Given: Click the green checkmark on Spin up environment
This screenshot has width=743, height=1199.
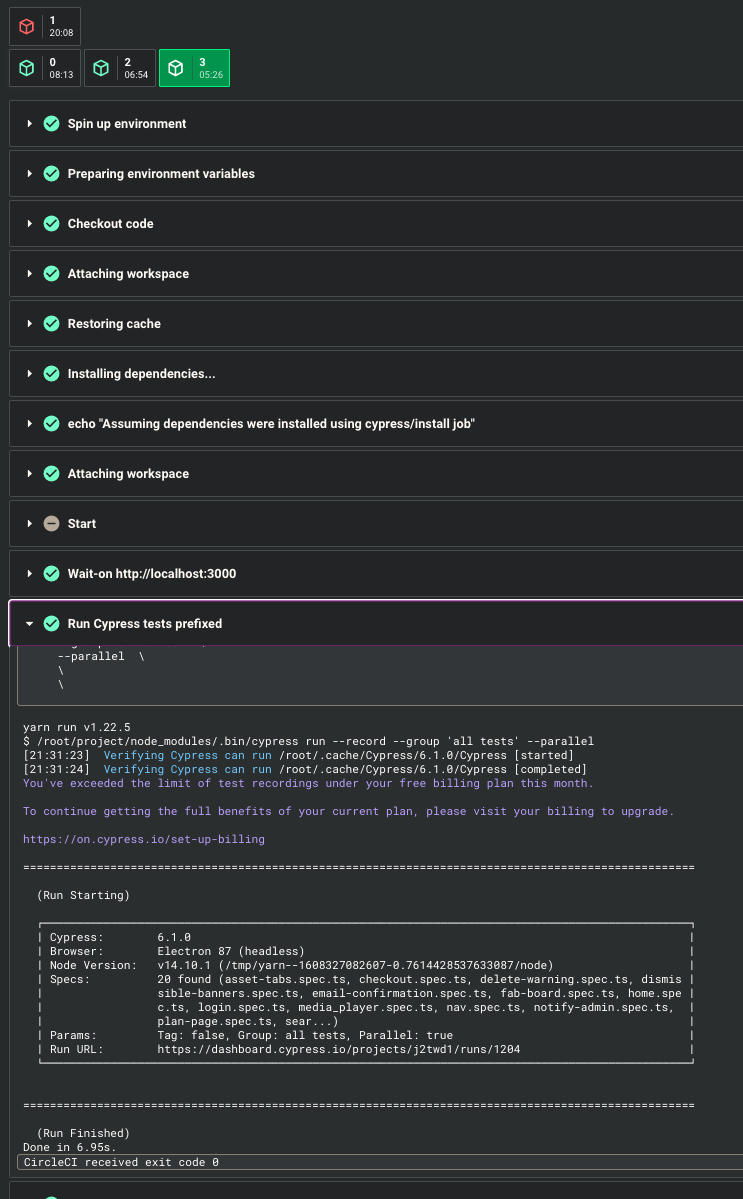Looking at the screenshot, I should point(51,123).
